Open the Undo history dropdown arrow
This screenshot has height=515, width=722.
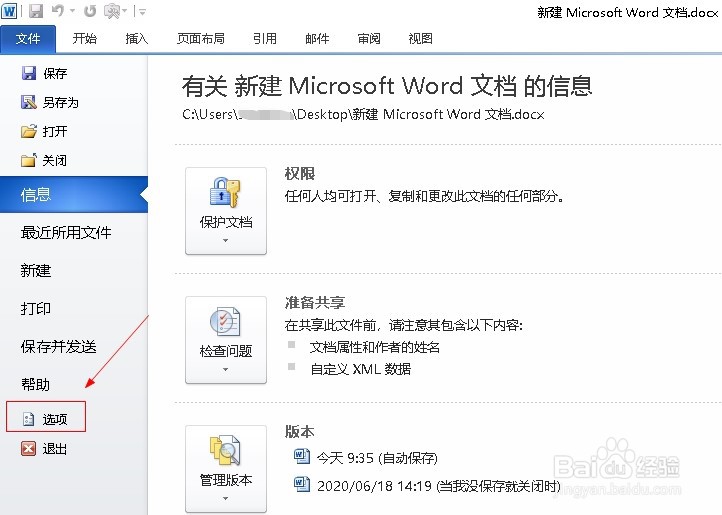(x=73, y=11)
